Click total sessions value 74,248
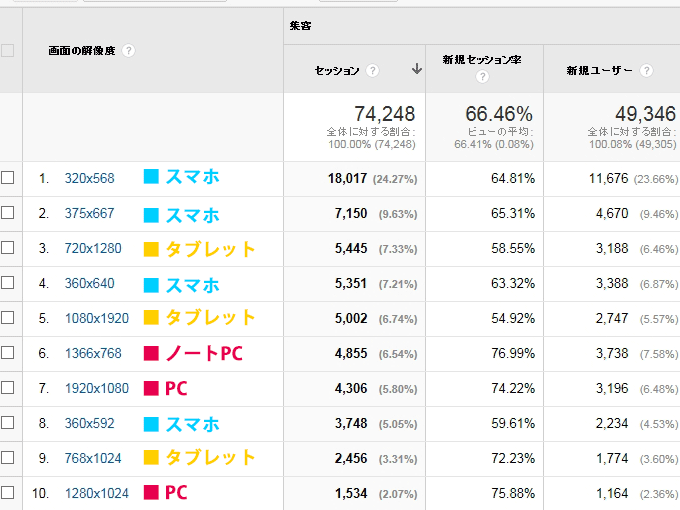Image resolution: width=680 pixels, height=510 pixels. click(385, 114)
